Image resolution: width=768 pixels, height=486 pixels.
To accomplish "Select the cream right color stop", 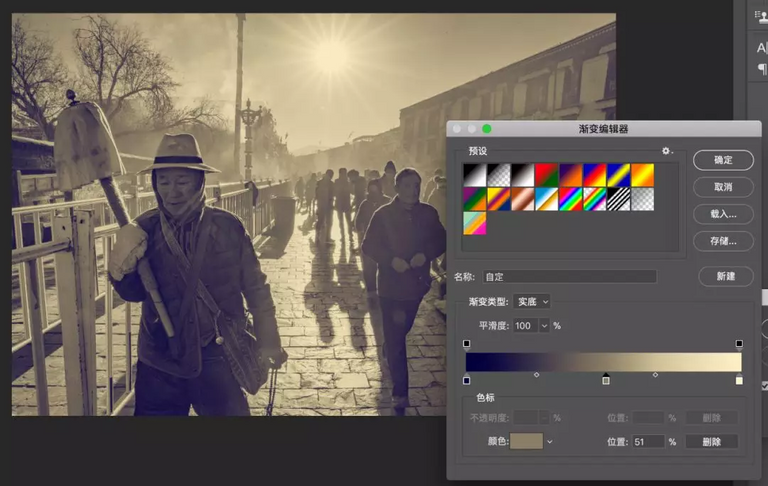I will click(739, 380).
